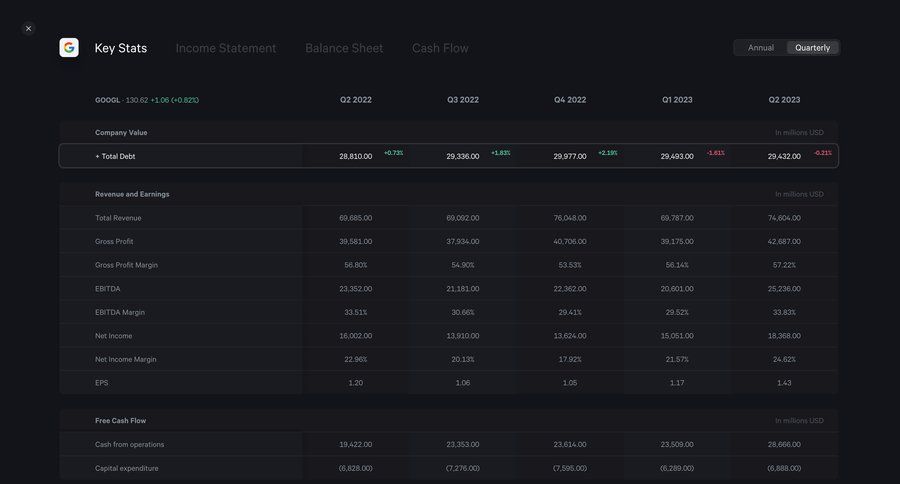Click Total Debt value 29,977.00
900x484 pixels.
[x=570, y=156]
